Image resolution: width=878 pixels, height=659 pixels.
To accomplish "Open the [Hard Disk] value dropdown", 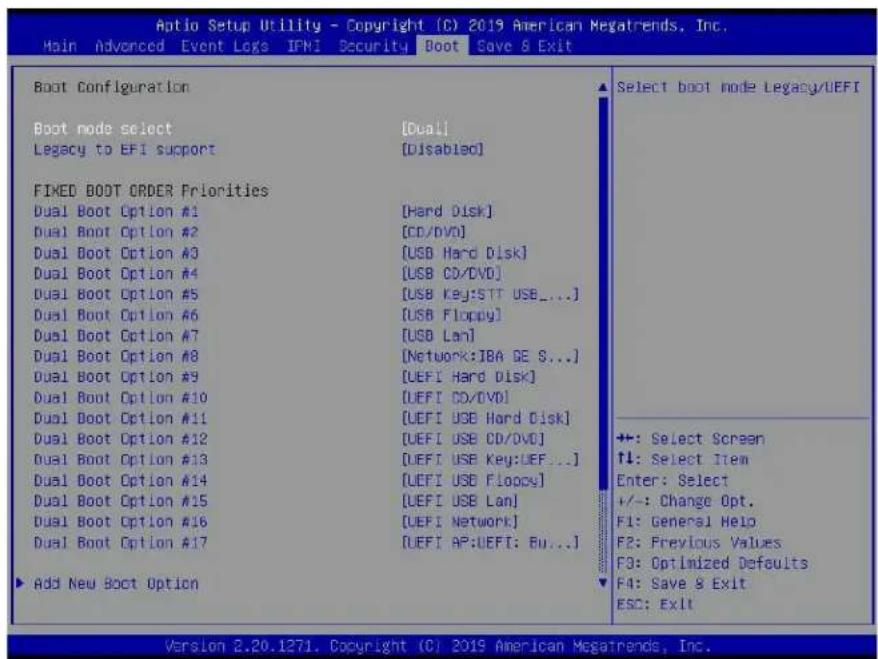I will [447, 212].
